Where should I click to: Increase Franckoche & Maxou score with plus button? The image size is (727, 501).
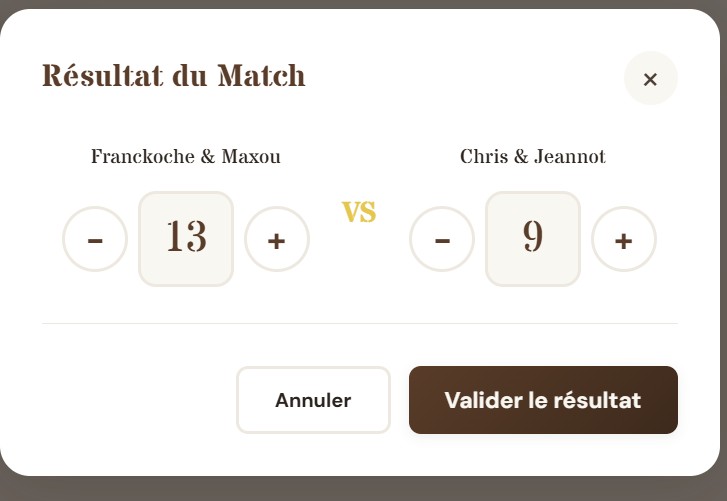[277, 239]
